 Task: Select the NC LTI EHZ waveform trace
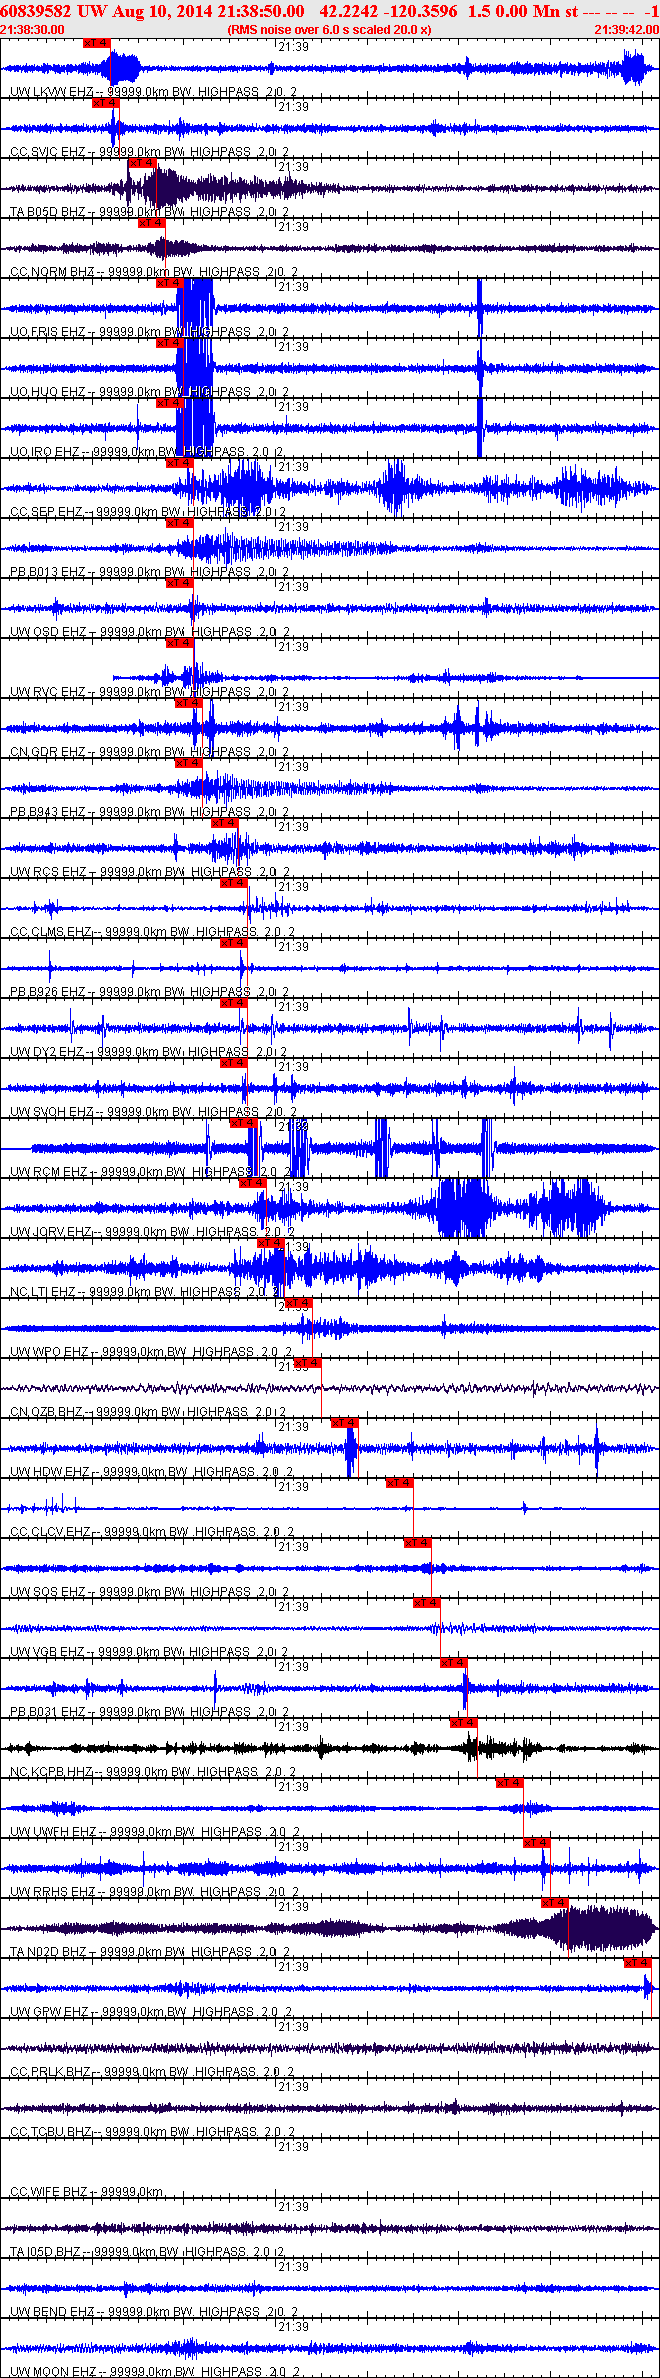click(330, 1268)
